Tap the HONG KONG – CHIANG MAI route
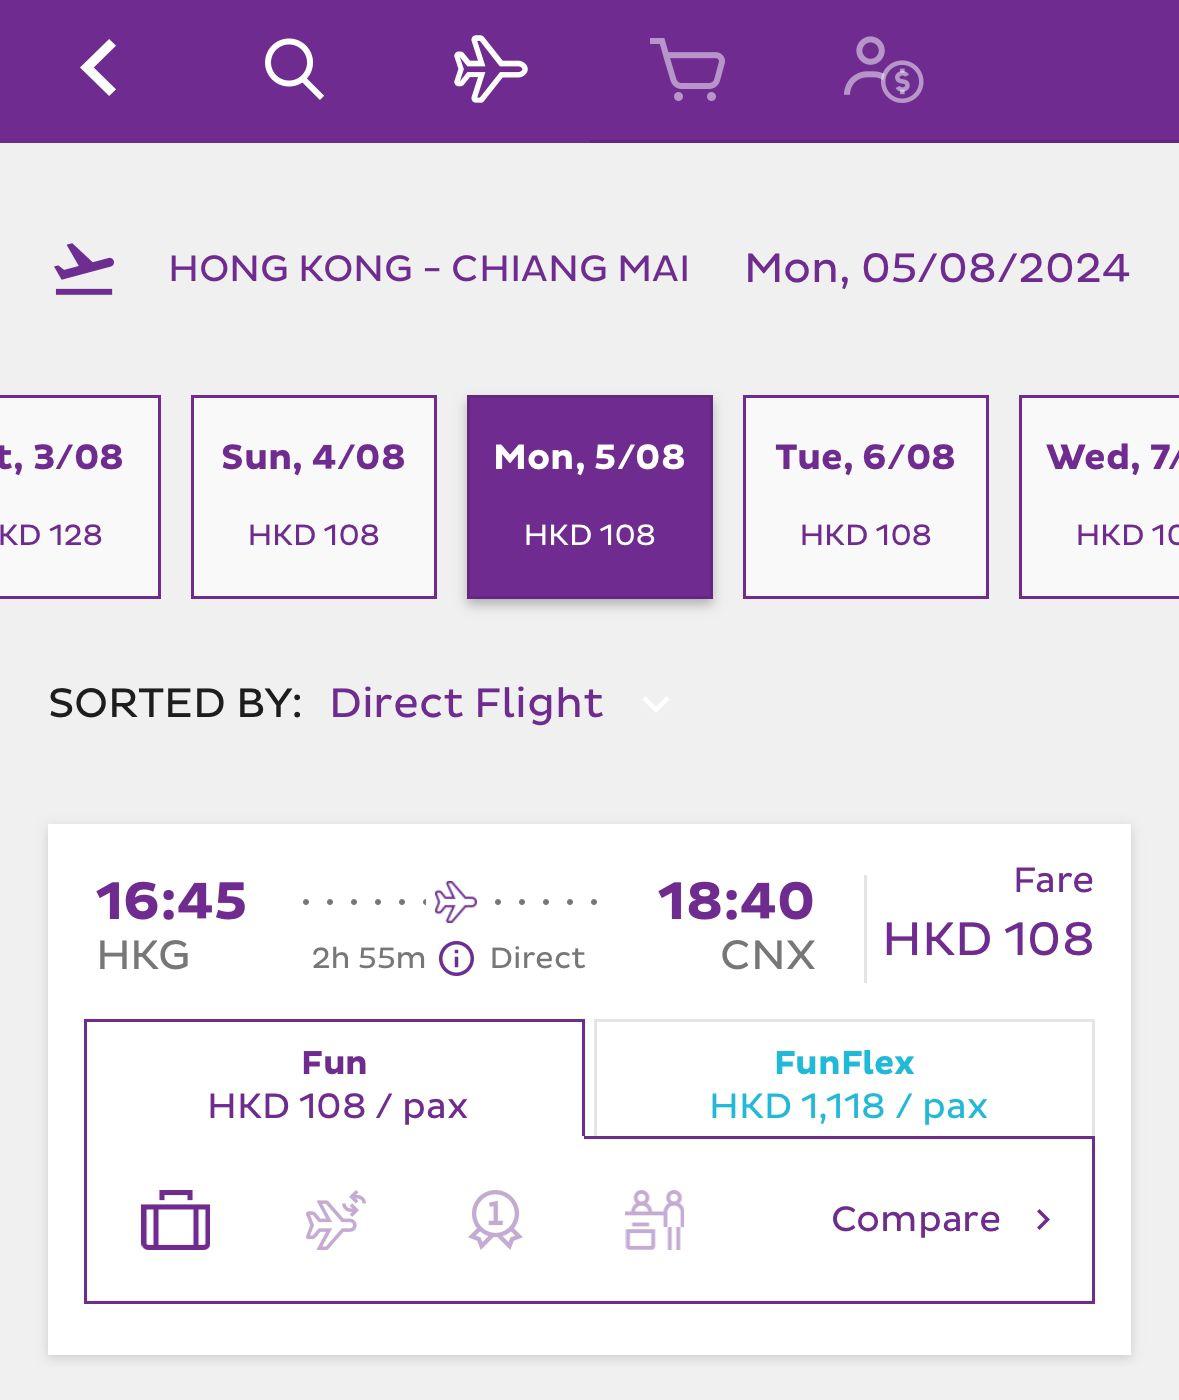The width and height of the screenshot is (1179, 1400). pyautogui.click(x=429, y=268)
